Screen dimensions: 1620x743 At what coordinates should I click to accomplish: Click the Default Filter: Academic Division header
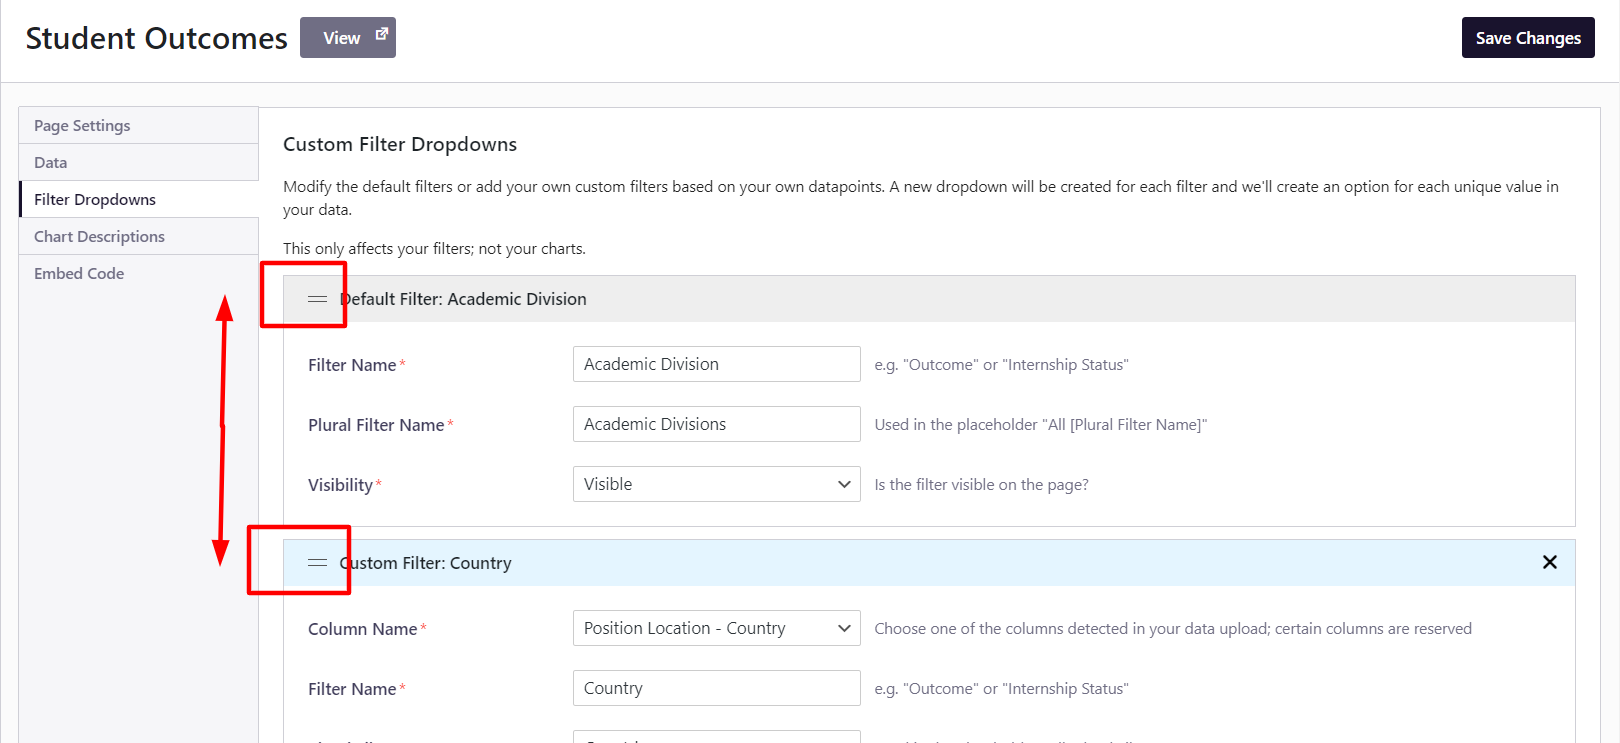coord(463,299)
